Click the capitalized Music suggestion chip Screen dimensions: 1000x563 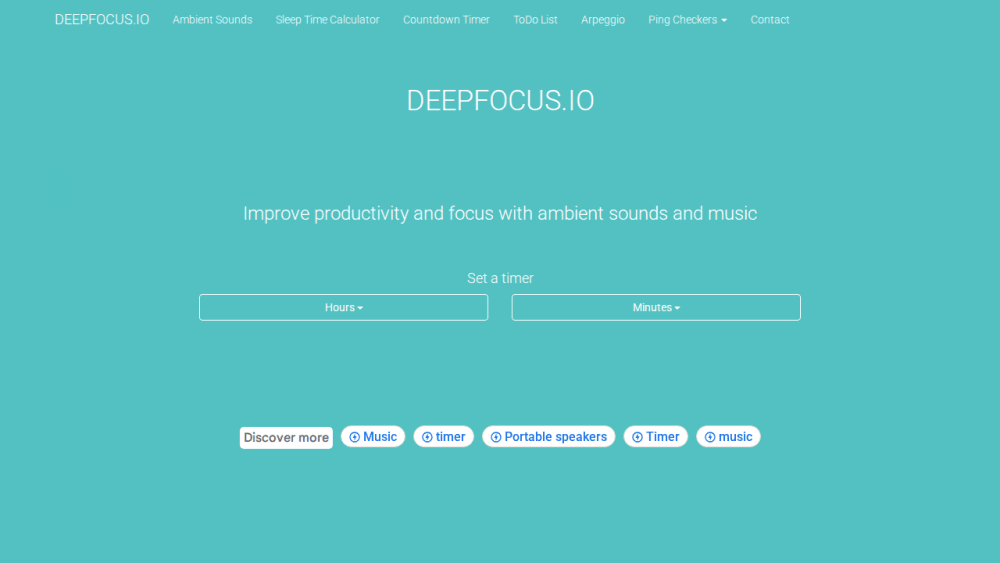[x=373, y=437]
